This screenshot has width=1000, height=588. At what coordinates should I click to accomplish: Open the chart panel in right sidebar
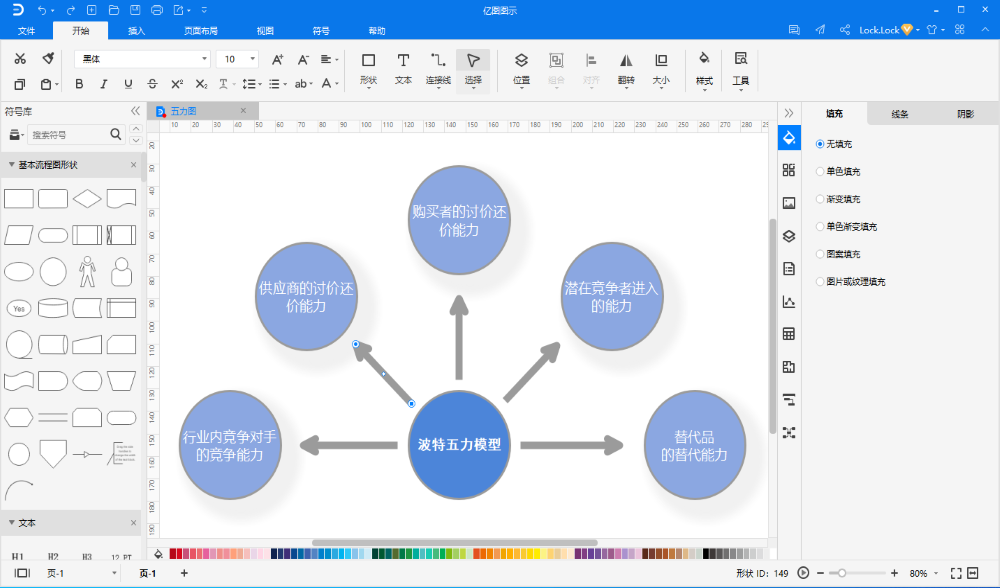coord(789,302)
